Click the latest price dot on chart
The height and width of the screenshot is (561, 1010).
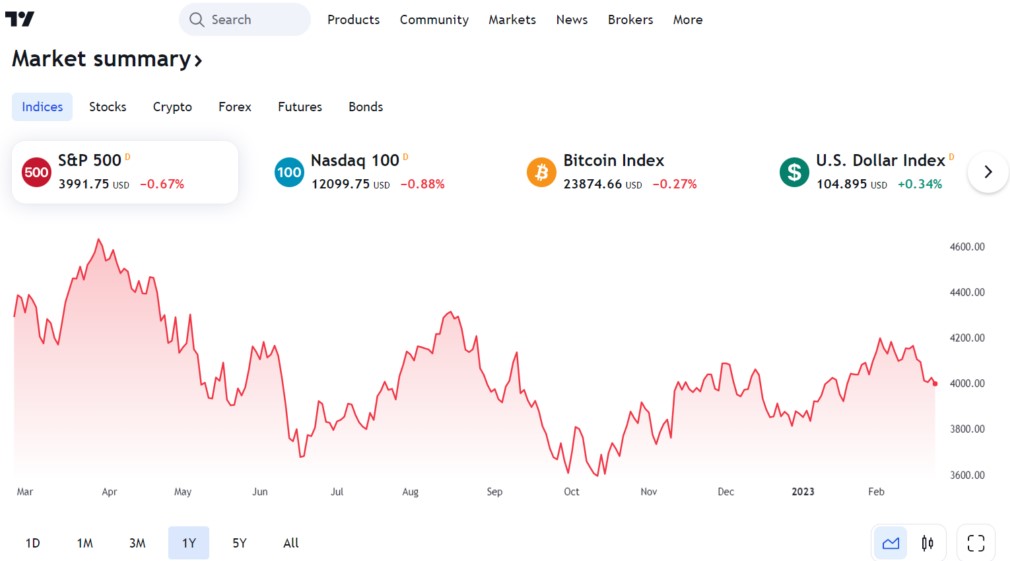pyautogui.click(x=935, y=384)
